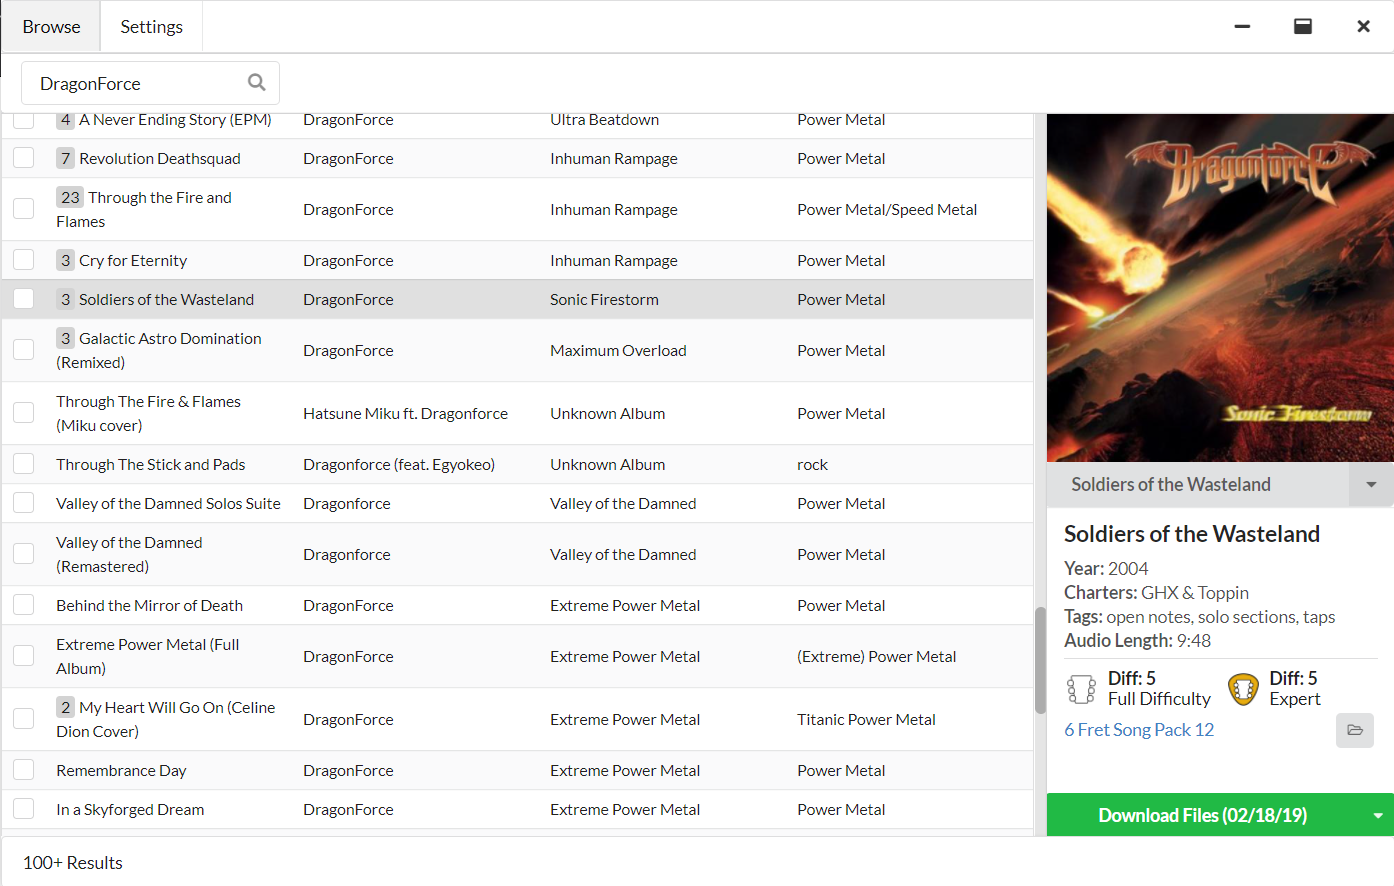The height and width of the screenshot is (886, 1394).
Task: Expand the chart selector dropdown arrow
Action: point(1371,485)
